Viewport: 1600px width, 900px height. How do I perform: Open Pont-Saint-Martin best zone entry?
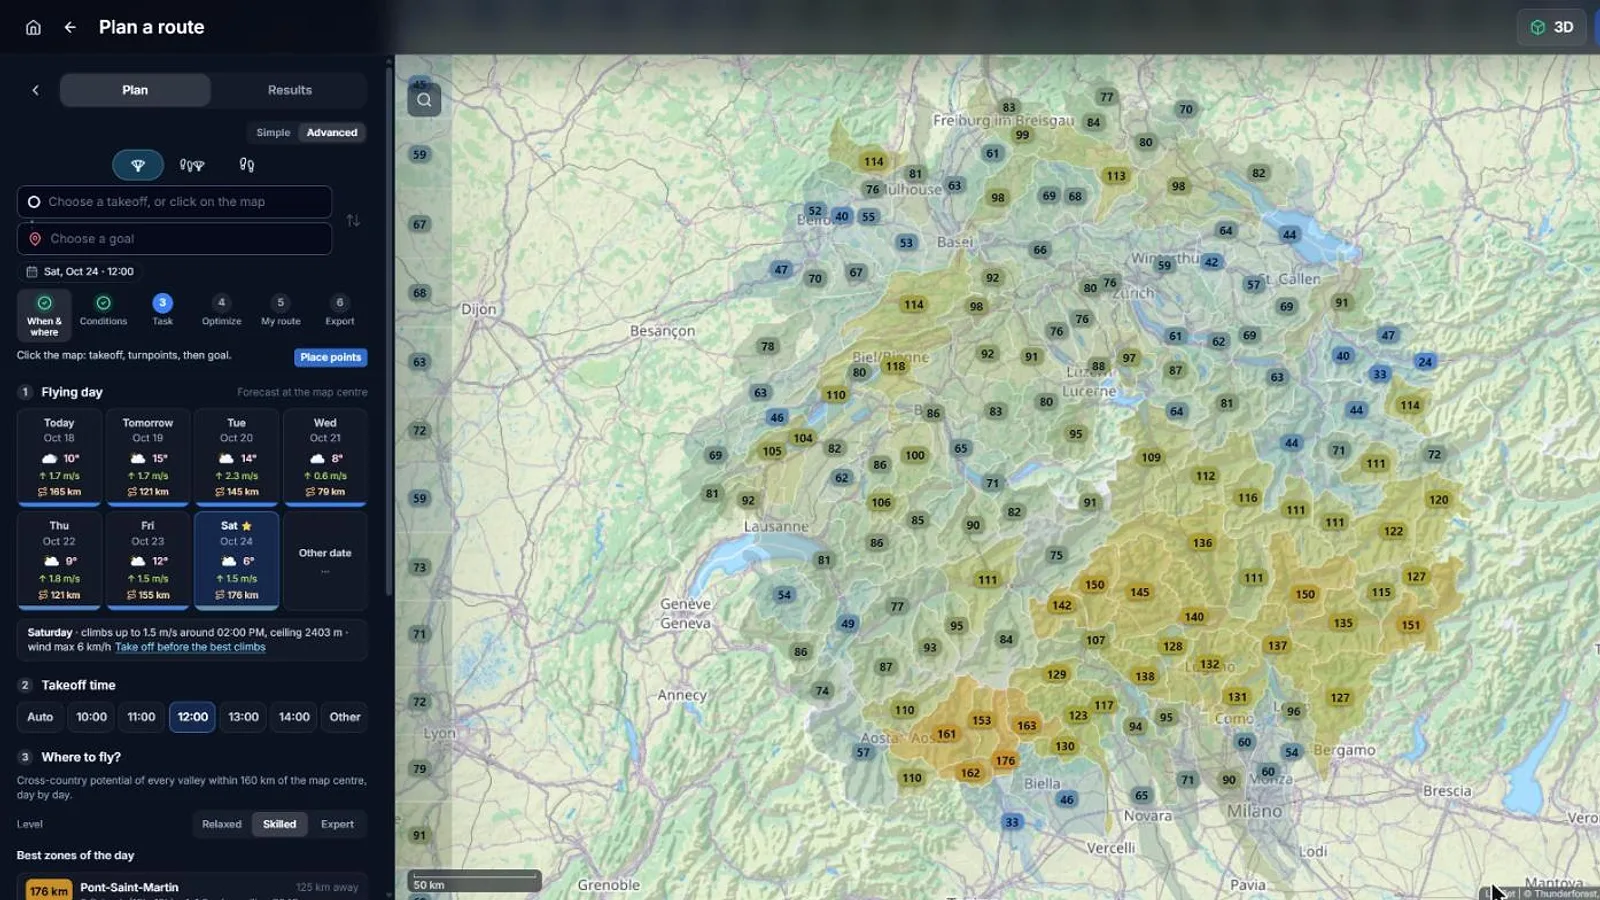pyautogui.click(x=192, y=888)
